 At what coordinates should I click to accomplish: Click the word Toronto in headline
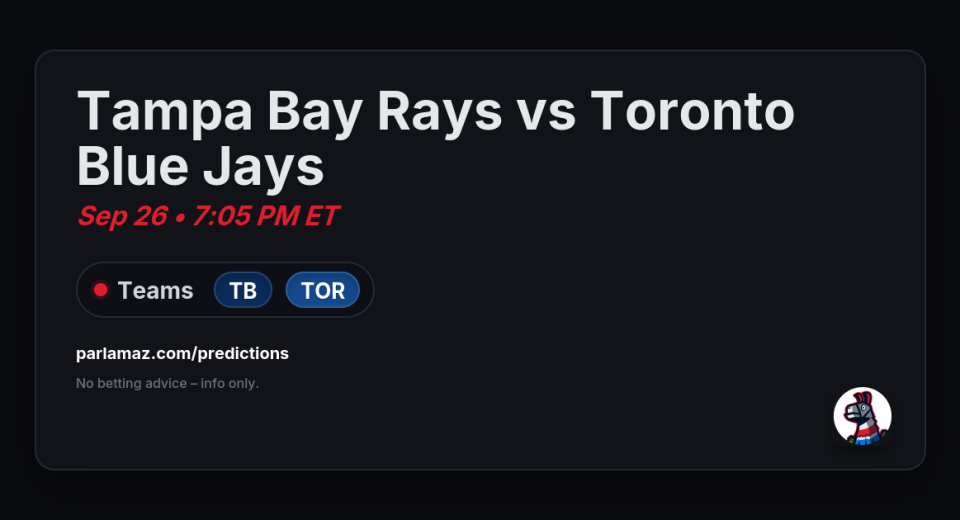point(692,110)
